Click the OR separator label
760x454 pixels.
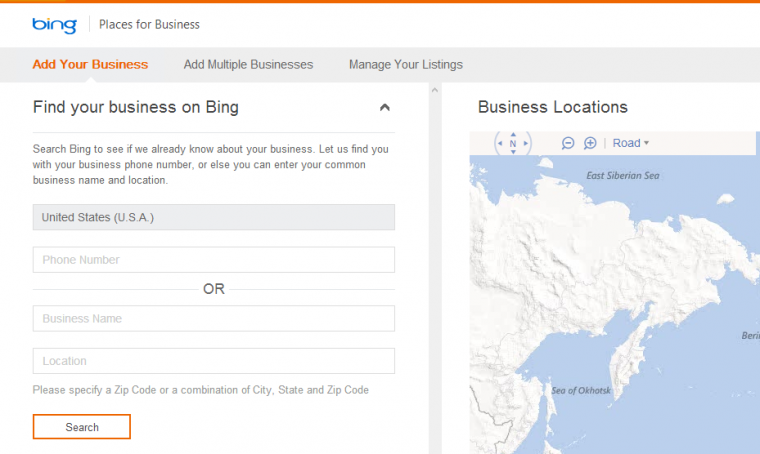tap(214, 289)
